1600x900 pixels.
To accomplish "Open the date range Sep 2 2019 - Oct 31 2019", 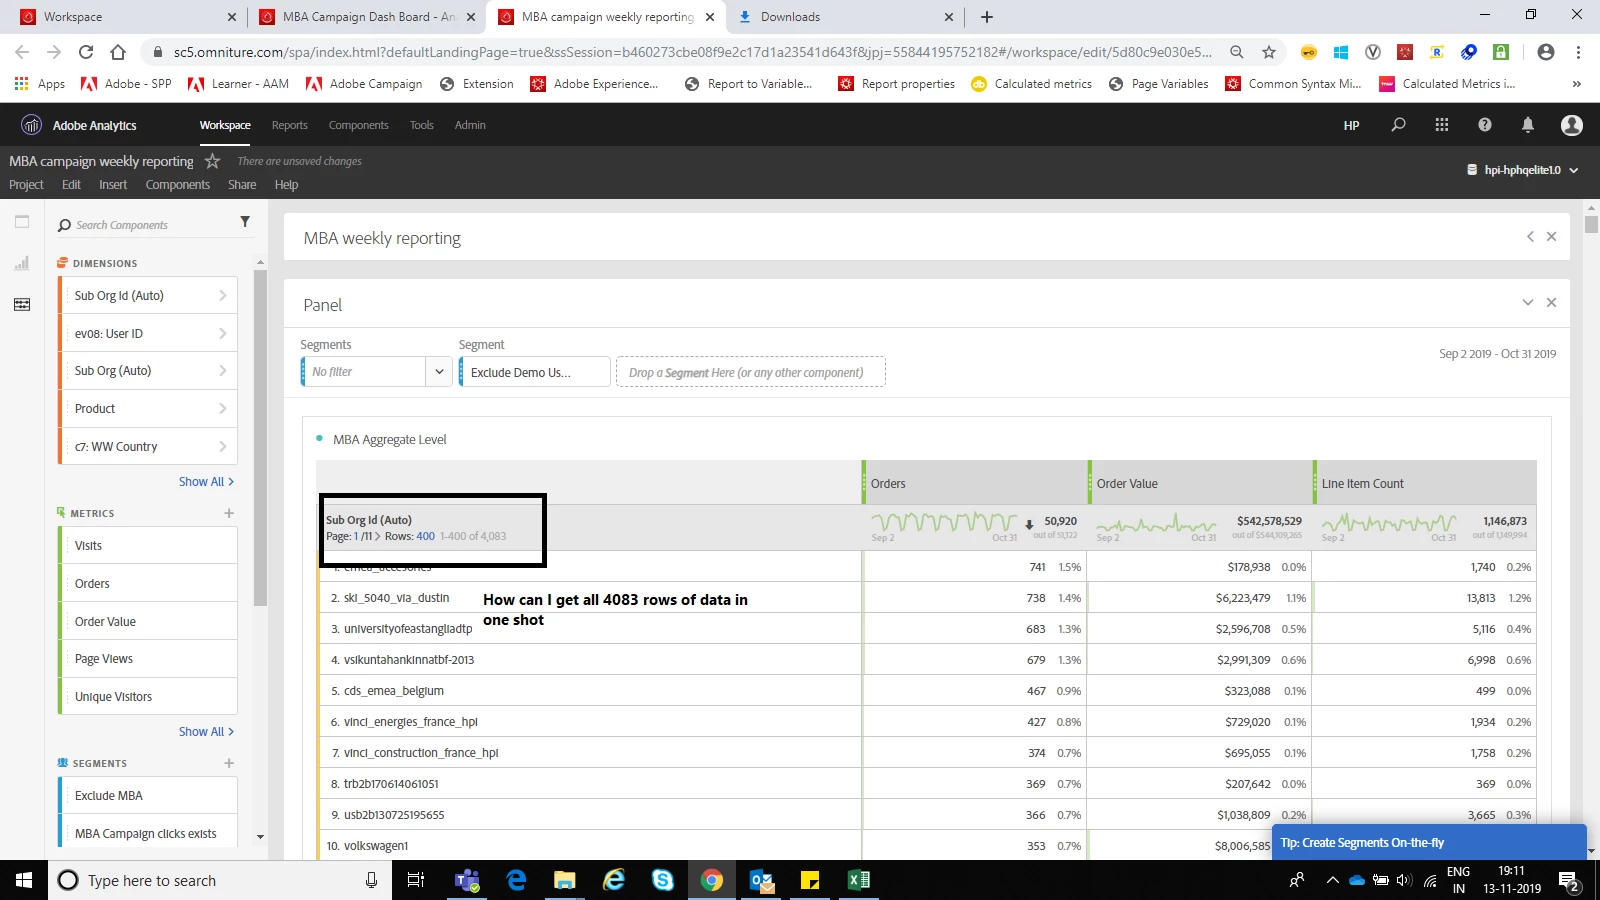I will pyautogui.click(x=1497, y=354).
